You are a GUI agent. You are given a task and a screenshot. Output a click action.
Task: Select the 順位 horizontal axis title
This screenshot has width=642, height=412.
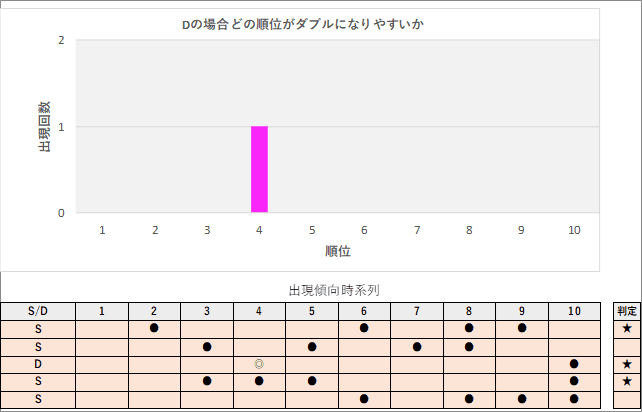(x=338, y=251)
